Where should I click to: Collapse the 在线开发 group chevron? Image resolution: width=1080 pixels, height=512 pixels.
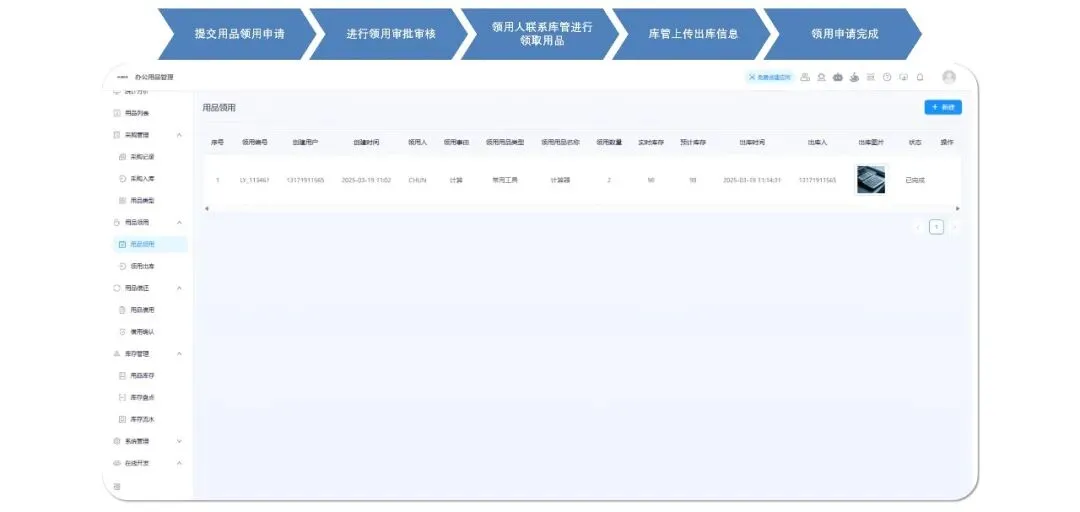(179, 463)
